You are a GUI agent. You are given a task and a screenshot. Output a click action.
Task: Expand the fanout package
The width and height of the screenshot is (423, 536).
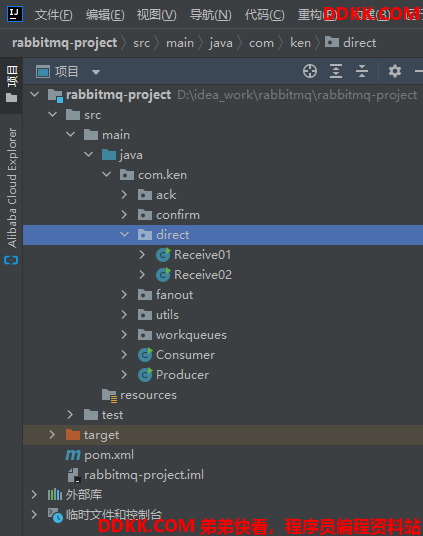coord(124,295)
